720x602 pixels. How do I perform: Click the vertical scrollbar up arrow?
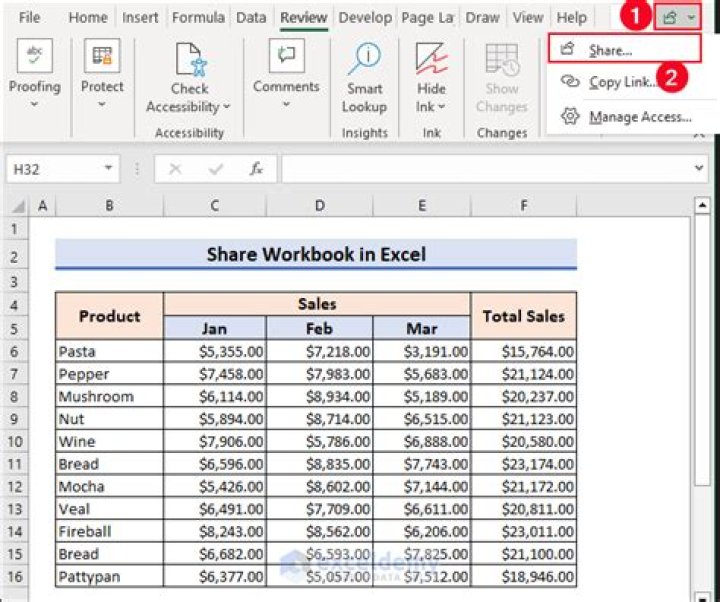pyautogui.click(x=702, y=205)
